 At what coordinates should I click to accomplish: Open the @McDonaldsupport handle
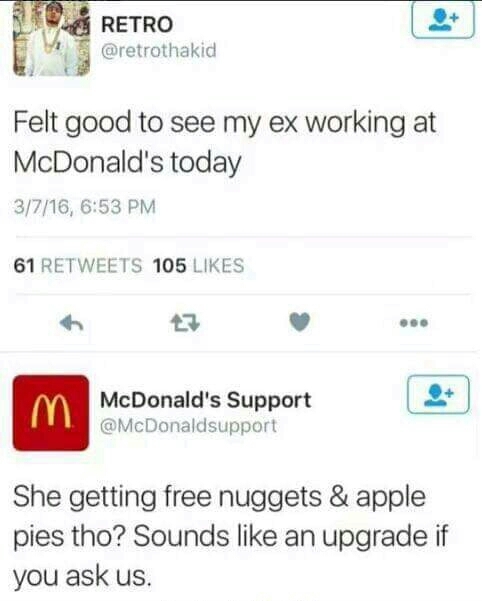click(x=188, y=426)
